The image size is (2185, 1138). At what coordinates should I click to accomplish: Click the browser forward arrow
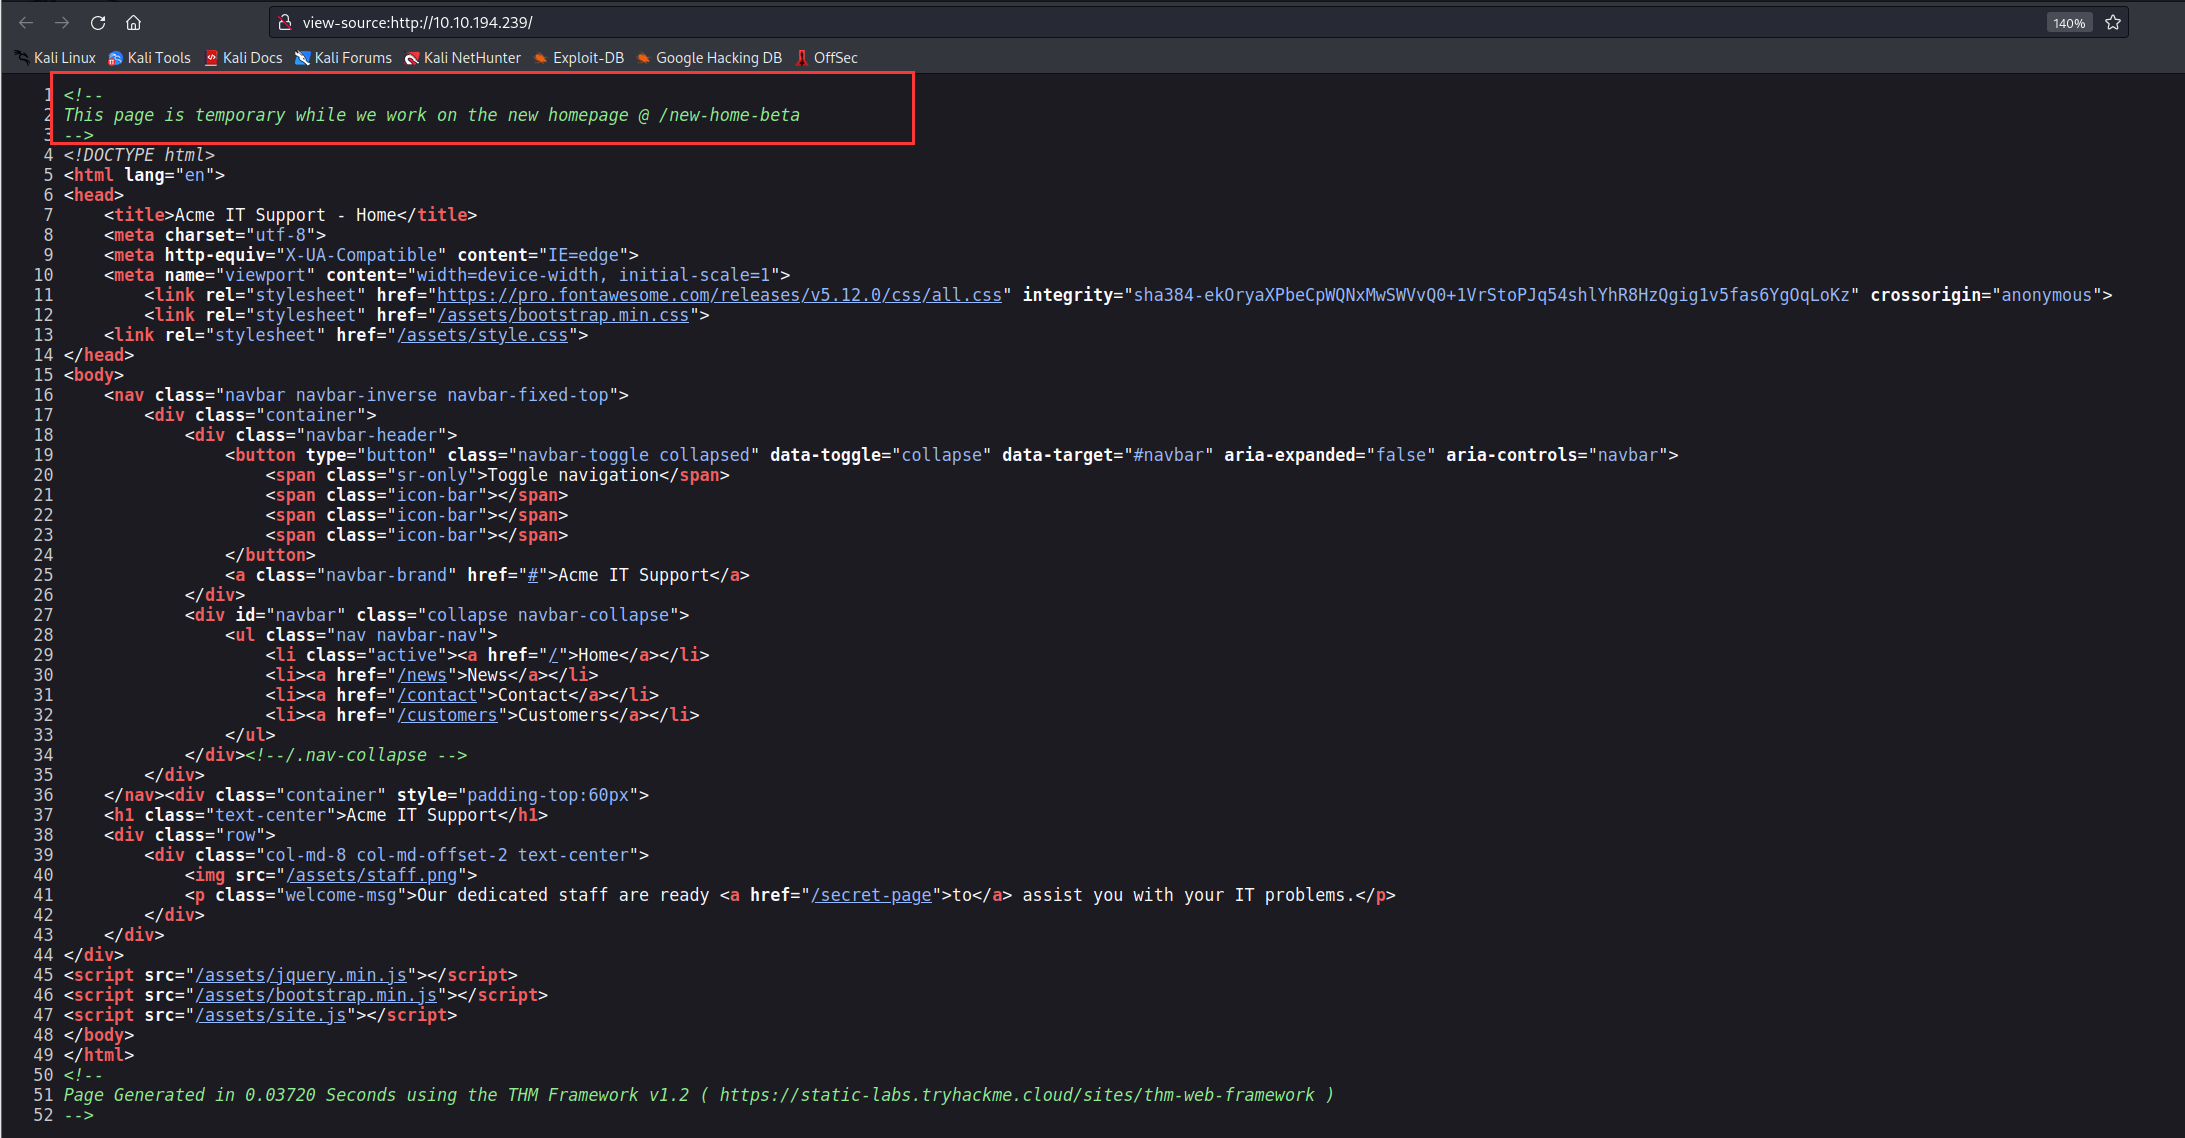point(62,22)
